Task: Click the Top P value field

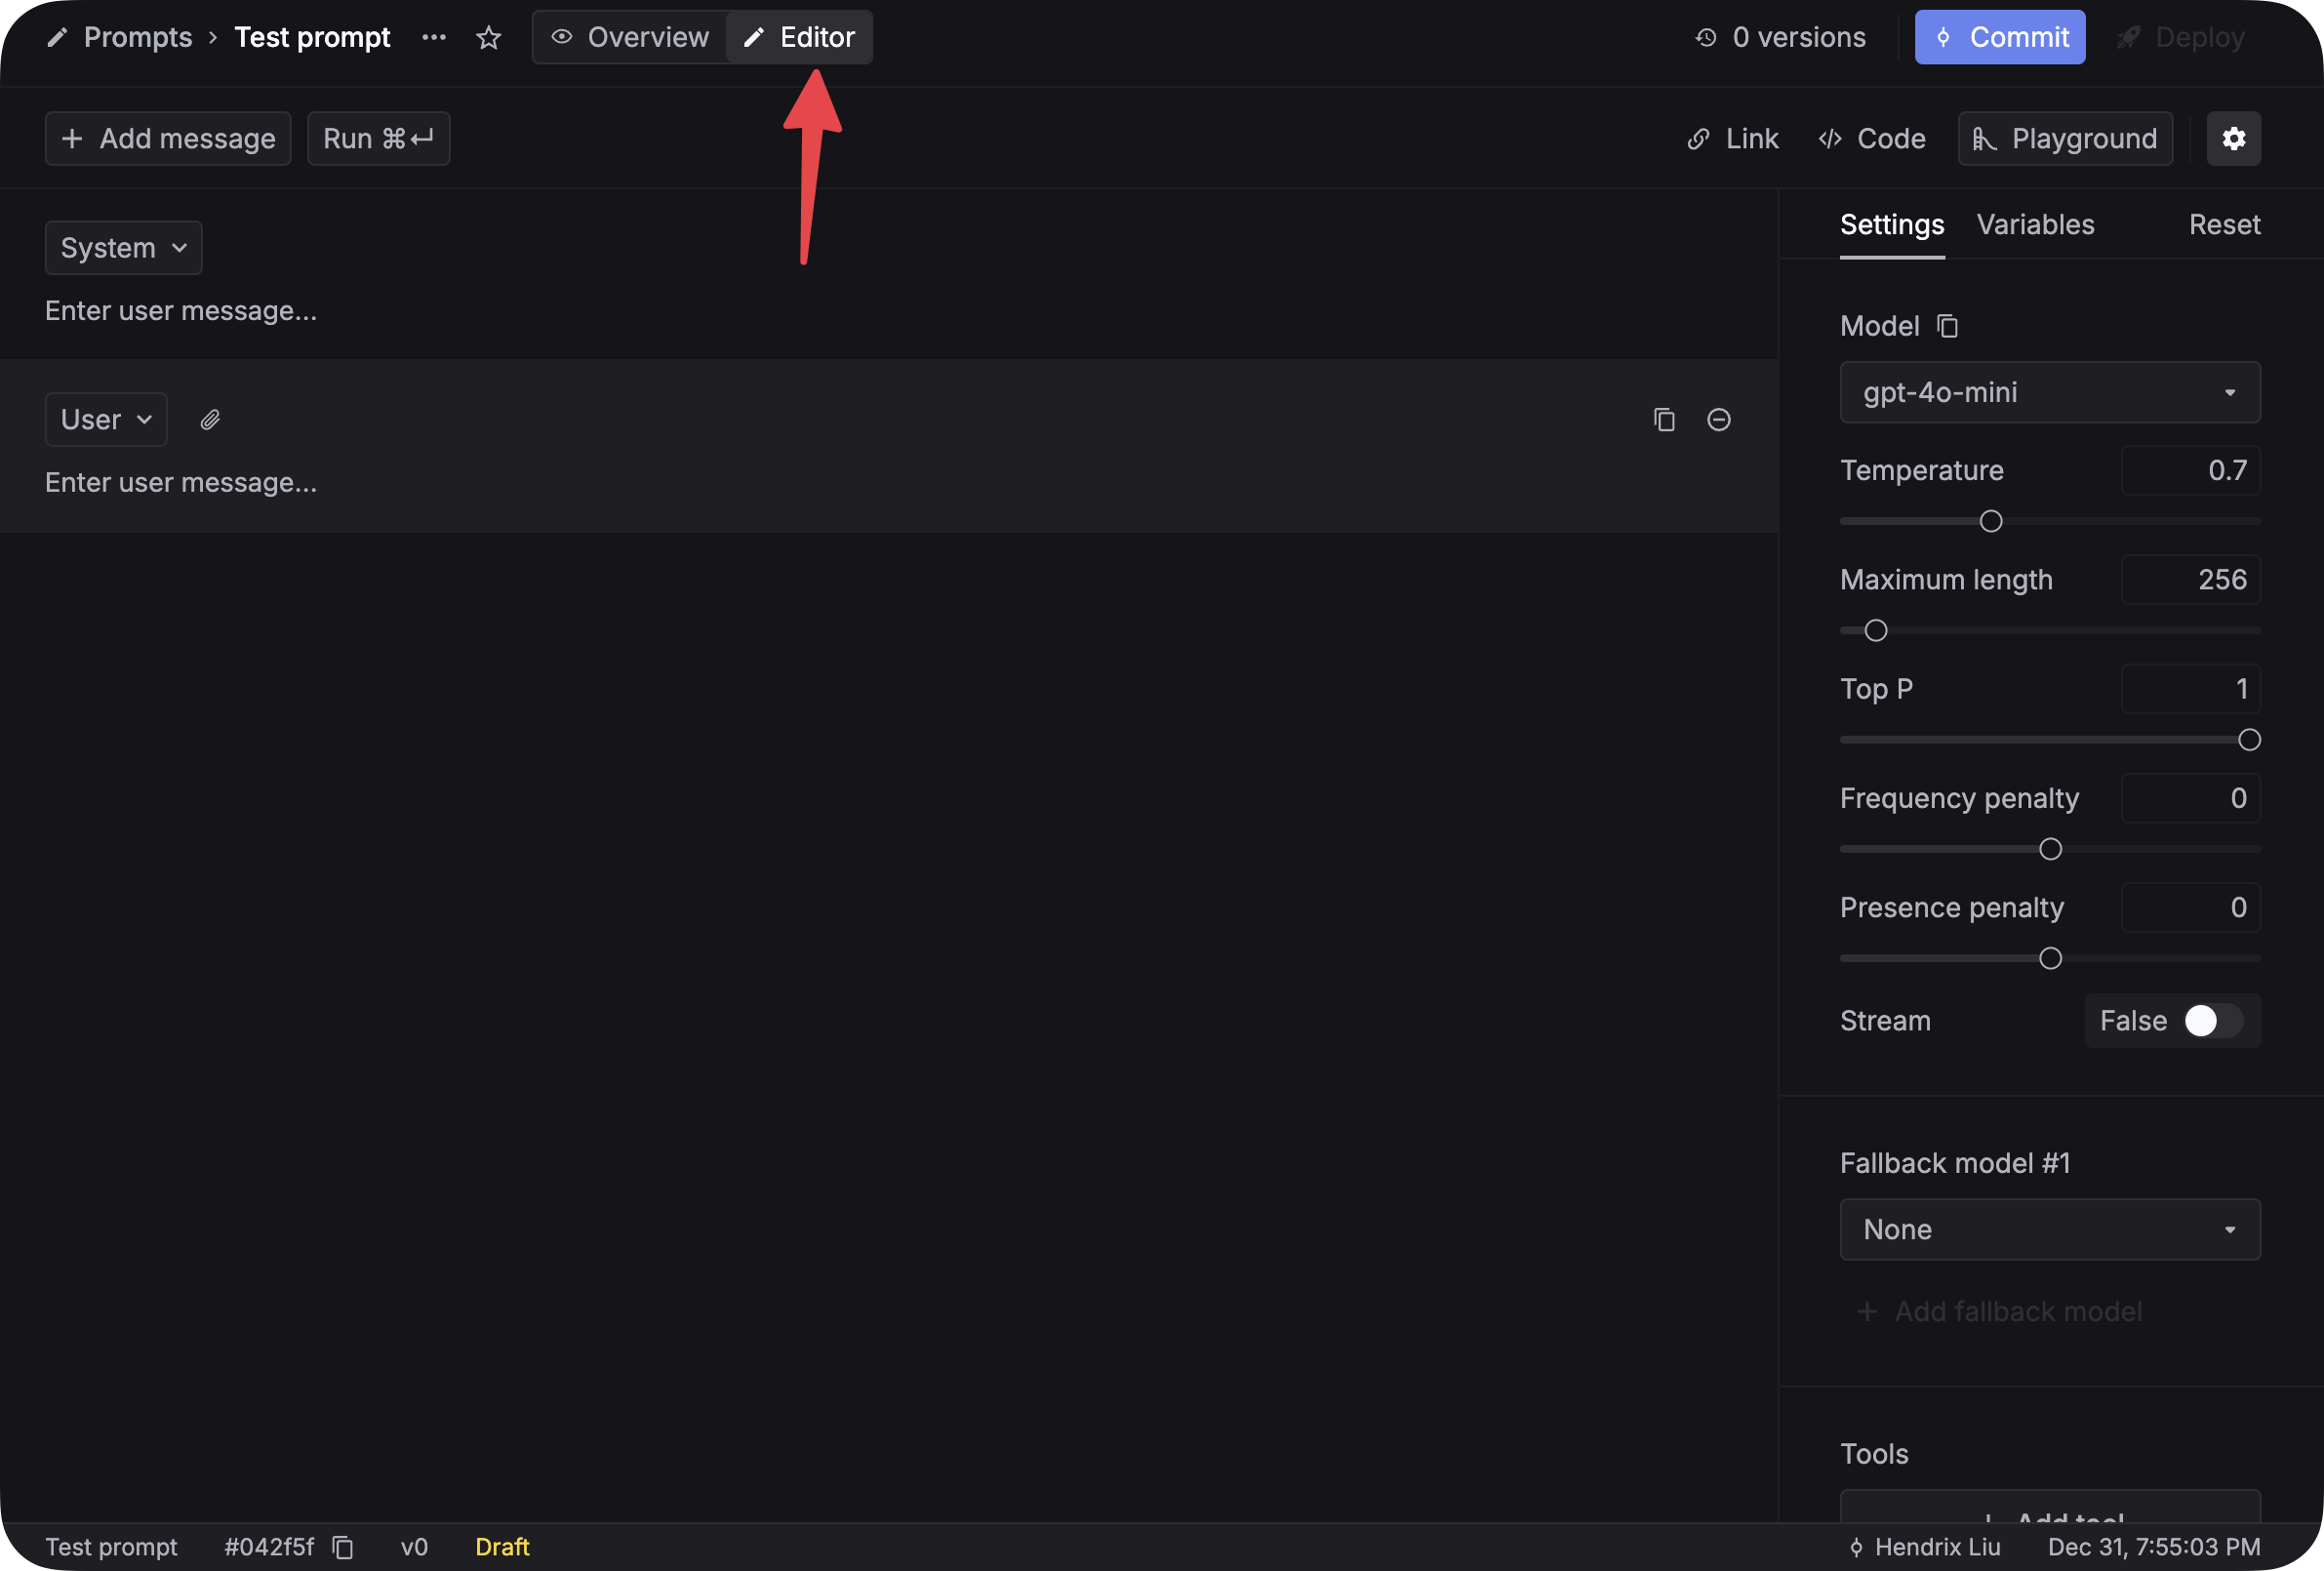Action: pyautogui.click(x=2190, y=689)
